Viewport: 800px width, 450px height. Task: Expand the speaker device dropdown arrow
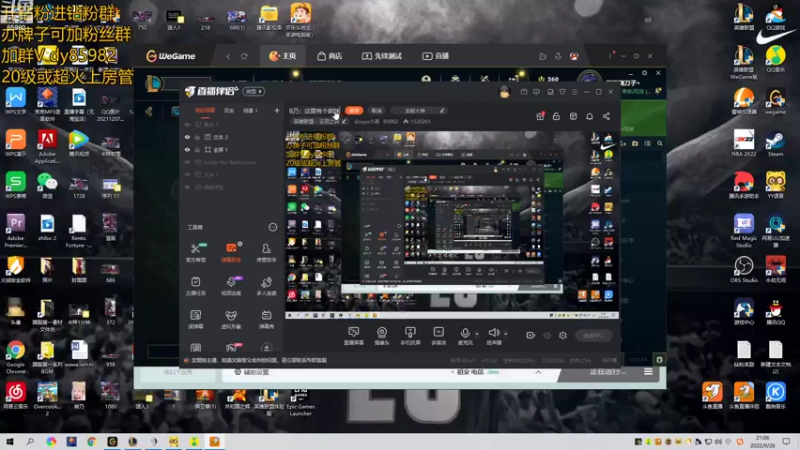coord(506,334)
